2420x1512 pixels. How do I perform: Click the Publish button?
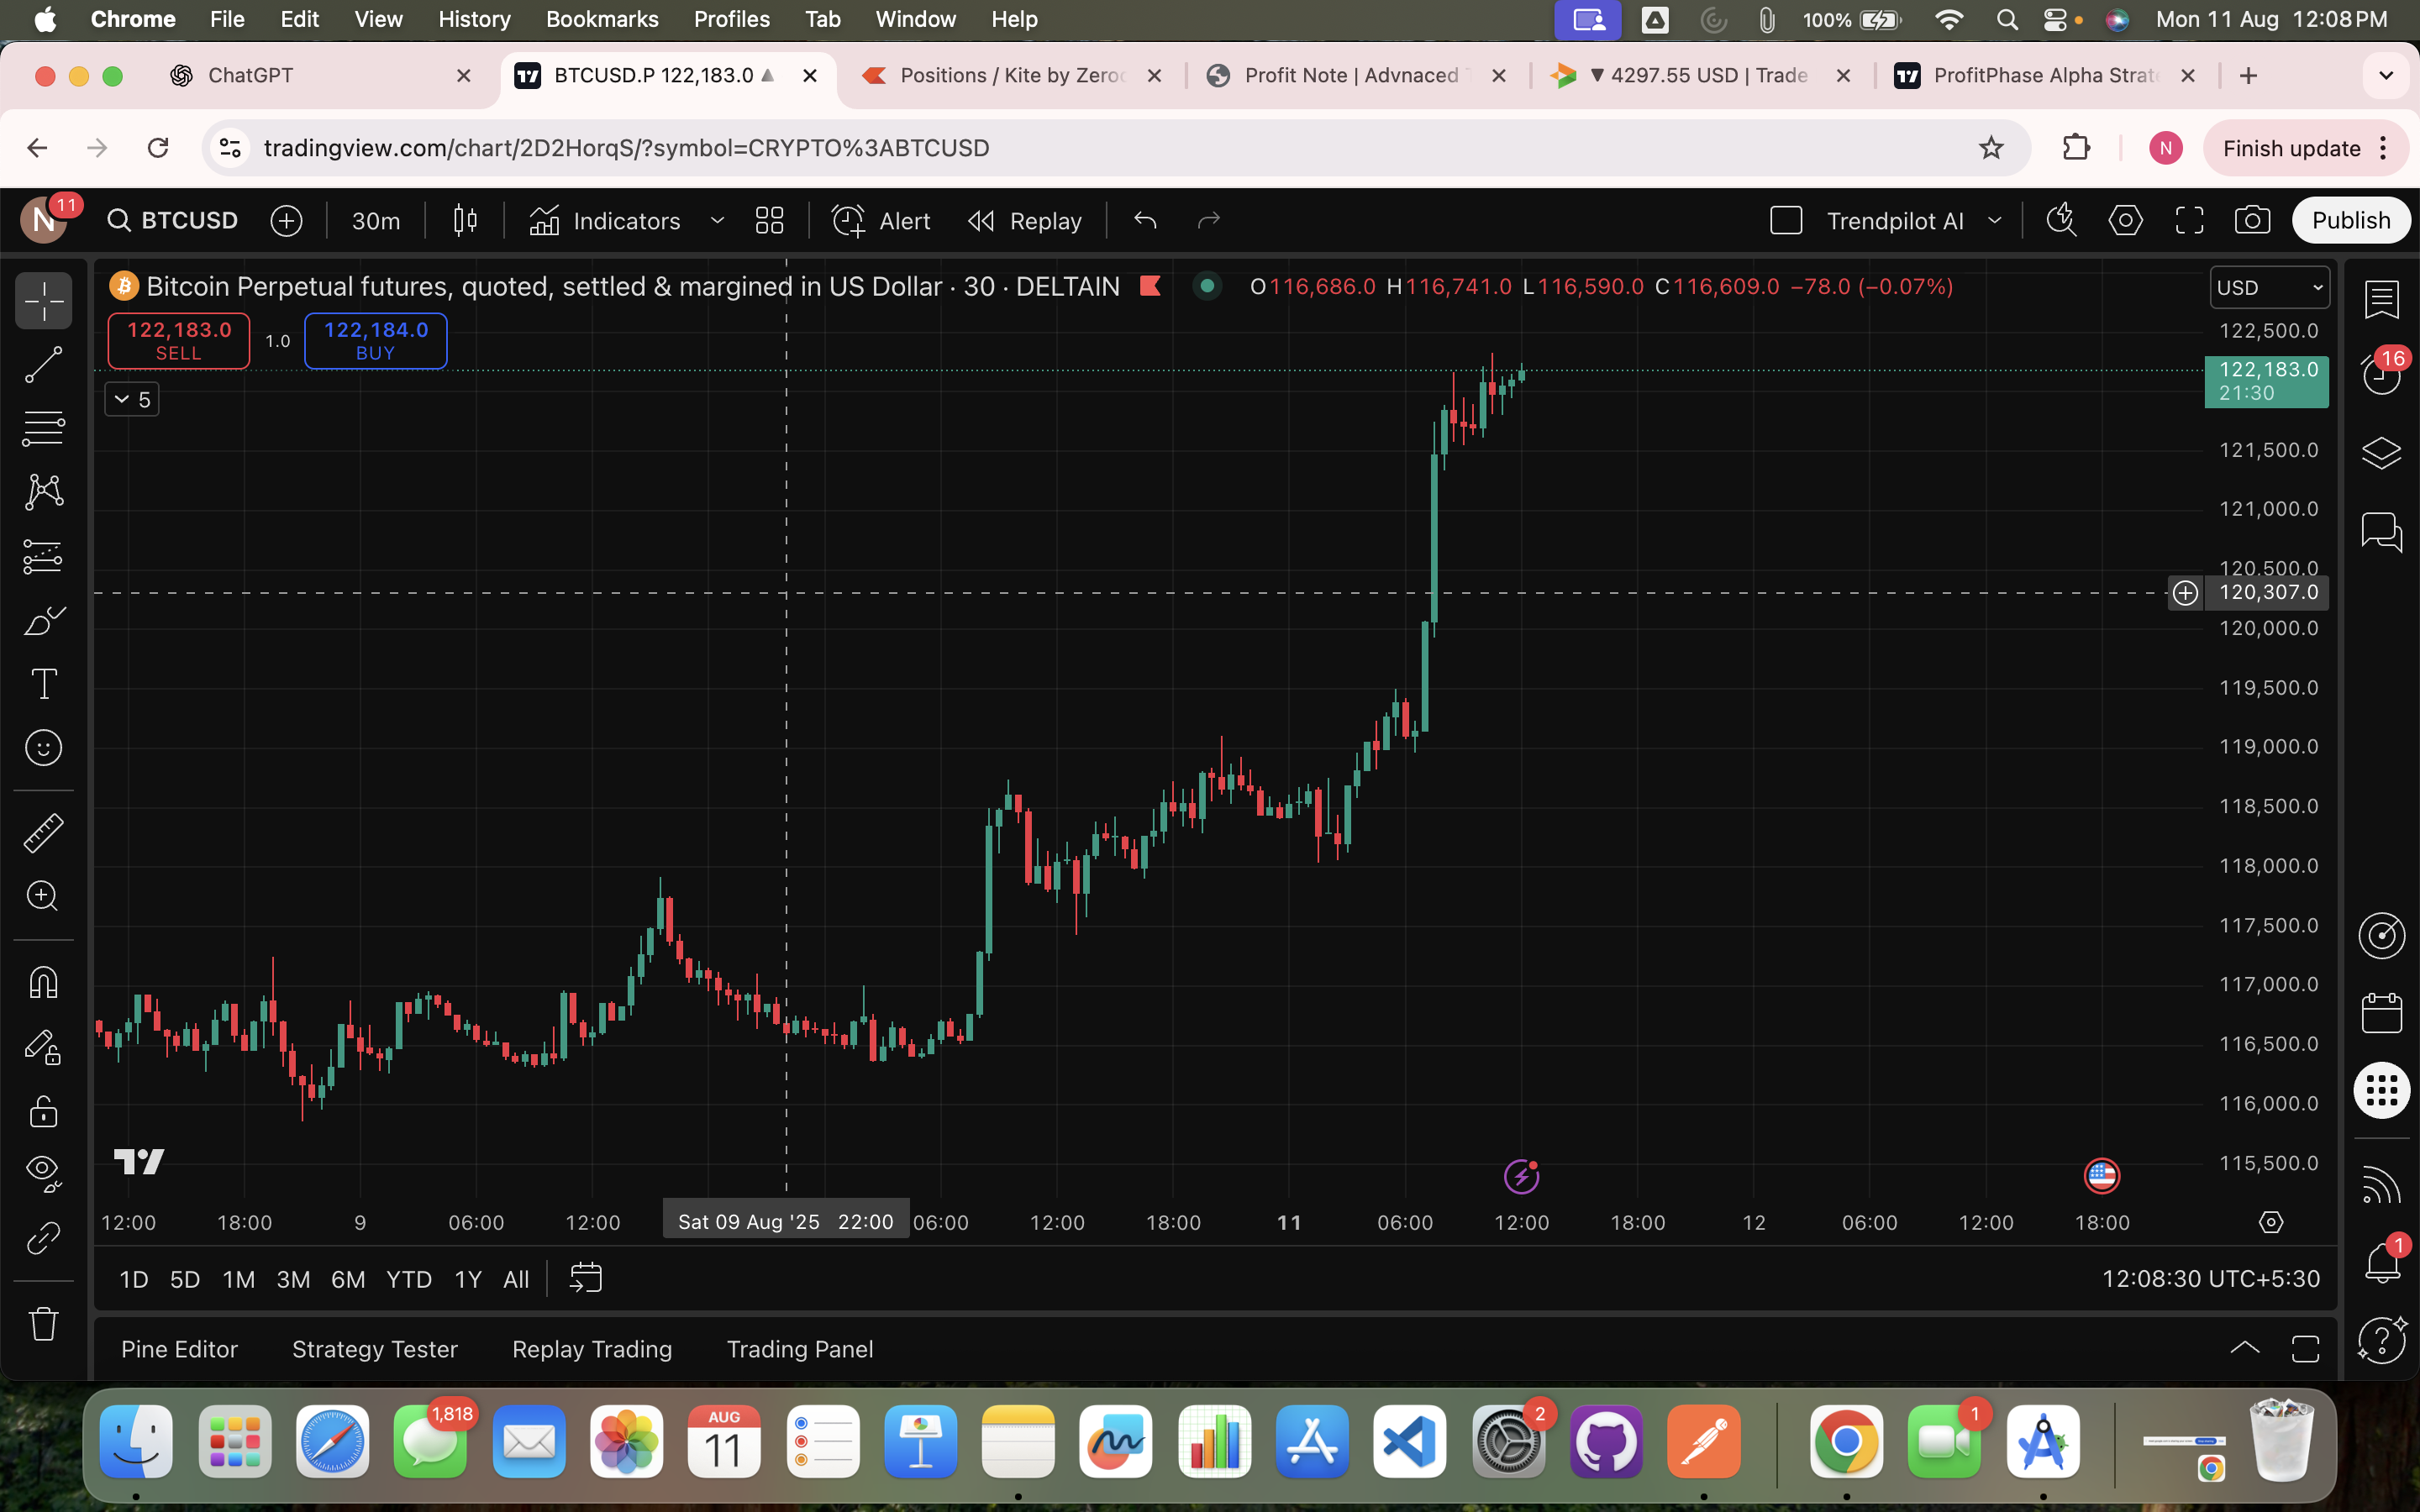coord(2350,221)
